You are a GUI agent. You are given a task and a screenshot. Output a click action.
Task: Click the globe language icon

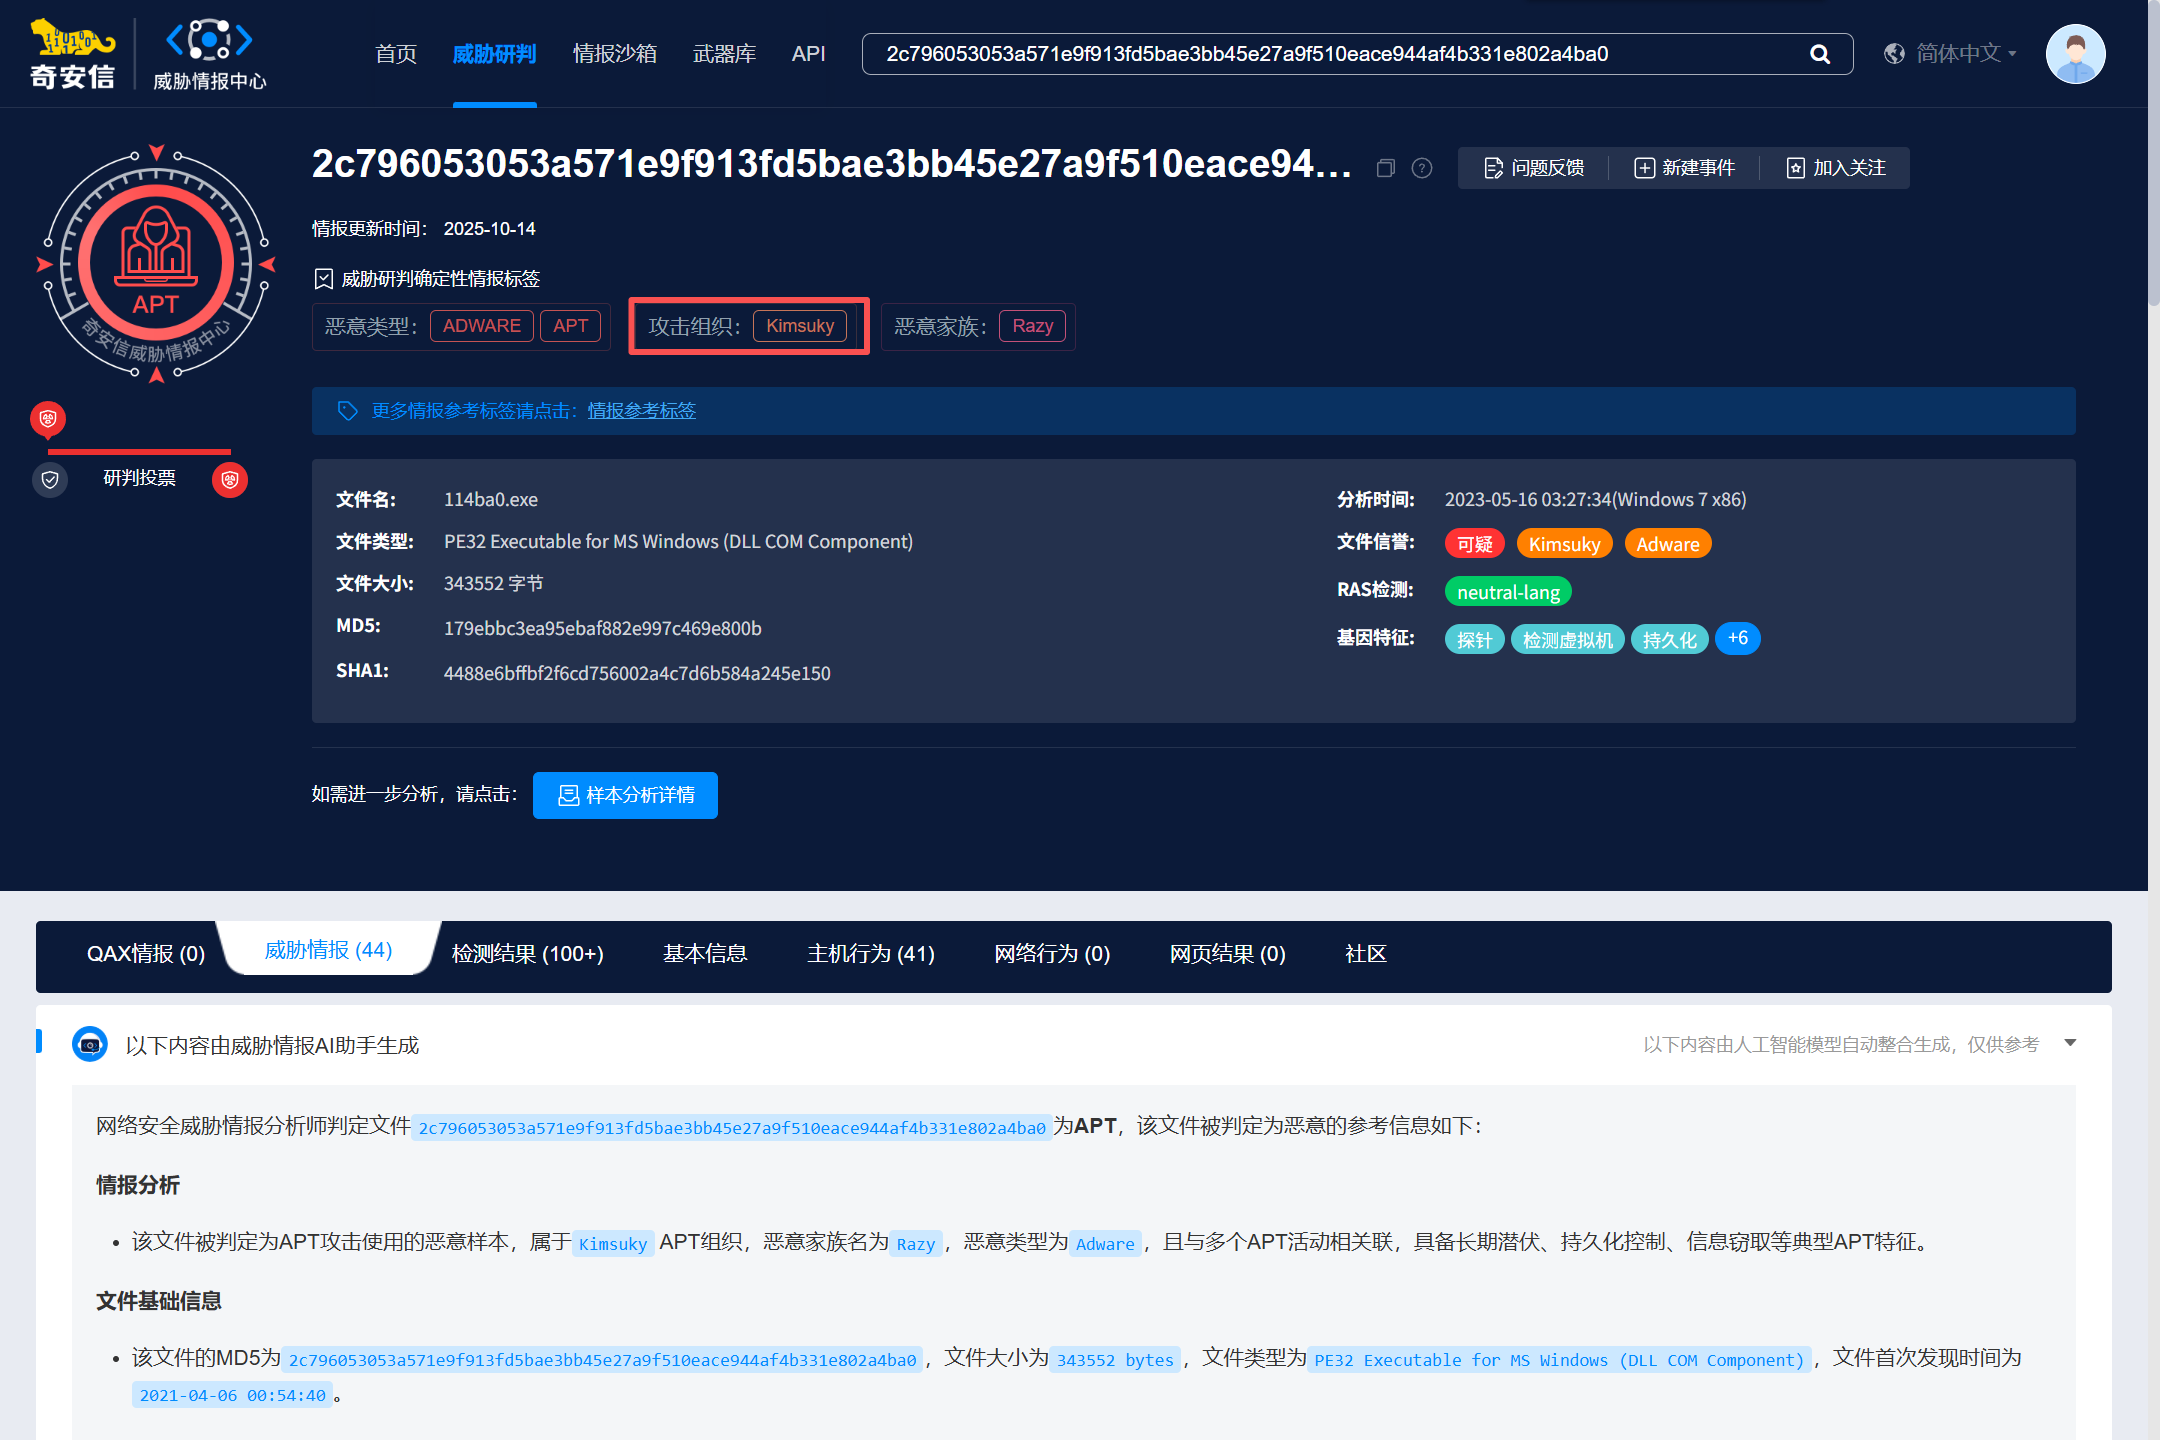[1894, 54]
